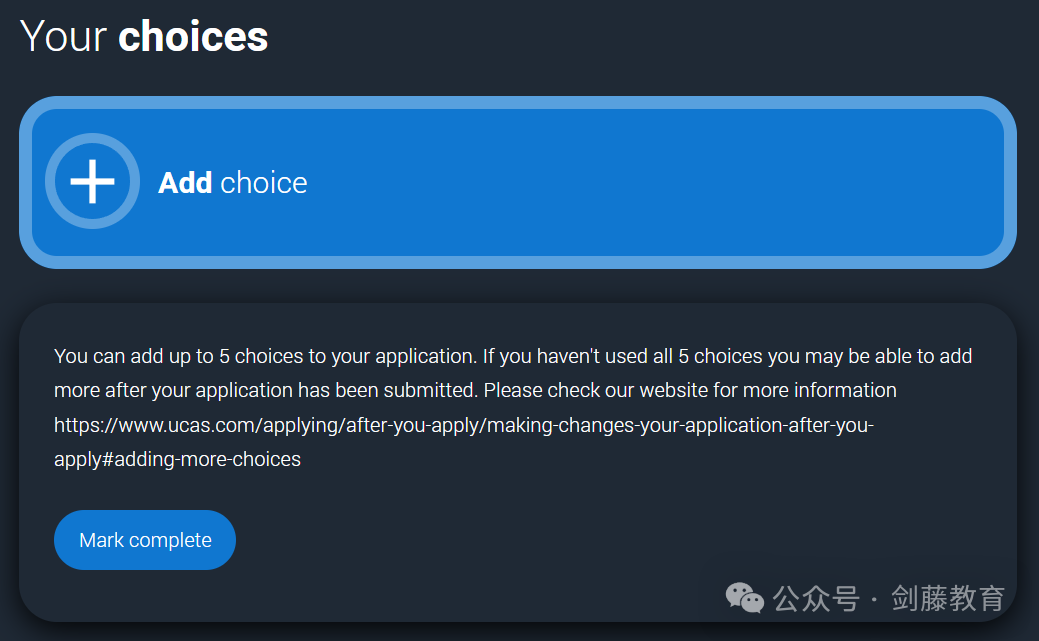This screenshot has height=641, width=1039.
Task: Click blank space beside Mark complete button
Action: [x=464, y=540]
